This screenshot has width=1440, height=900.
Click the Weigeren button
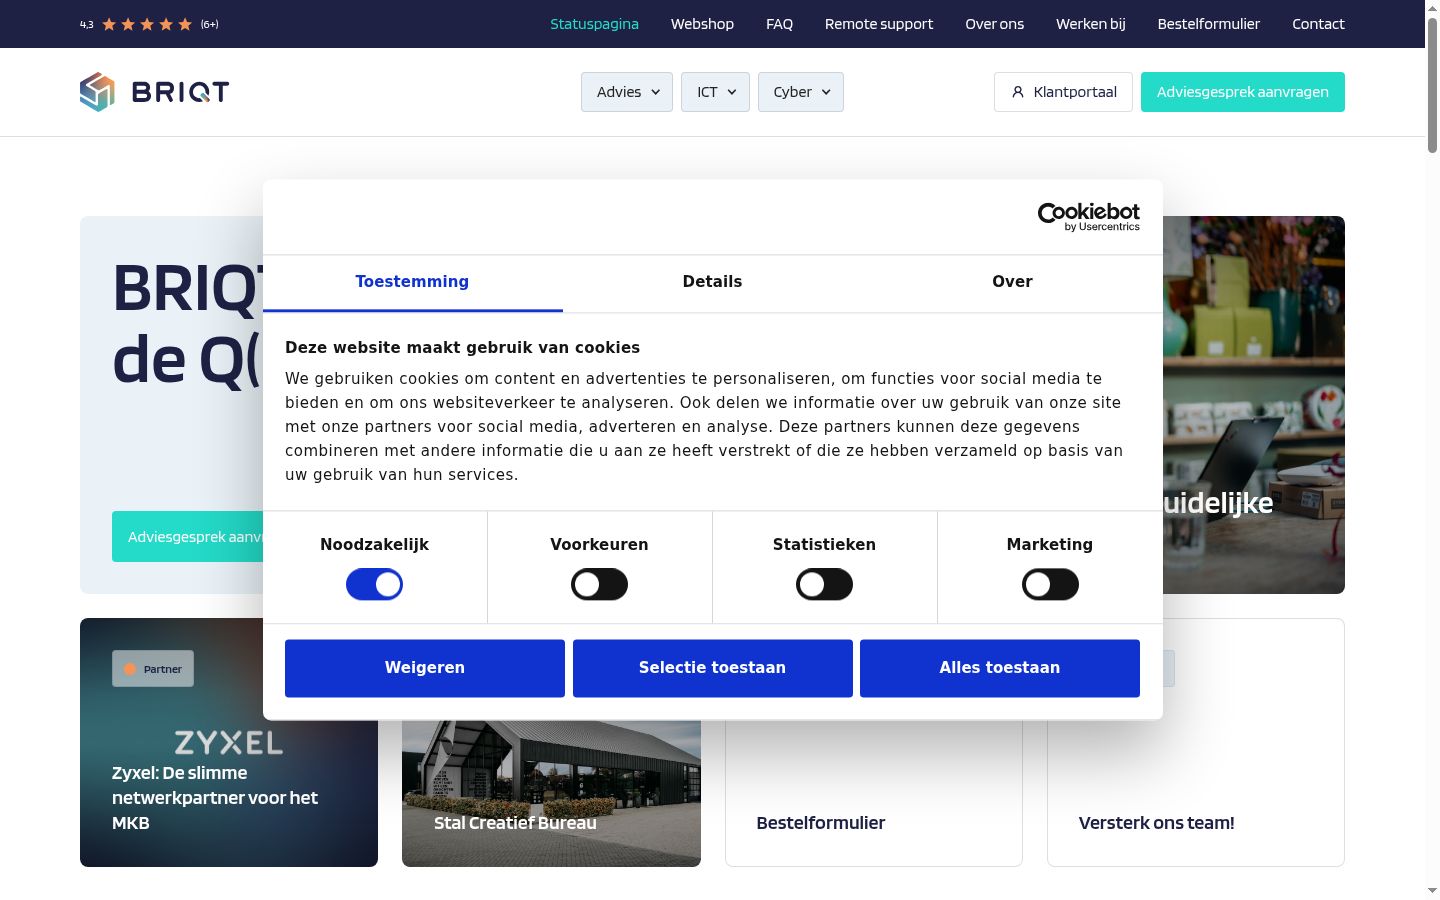coord(425,668)
